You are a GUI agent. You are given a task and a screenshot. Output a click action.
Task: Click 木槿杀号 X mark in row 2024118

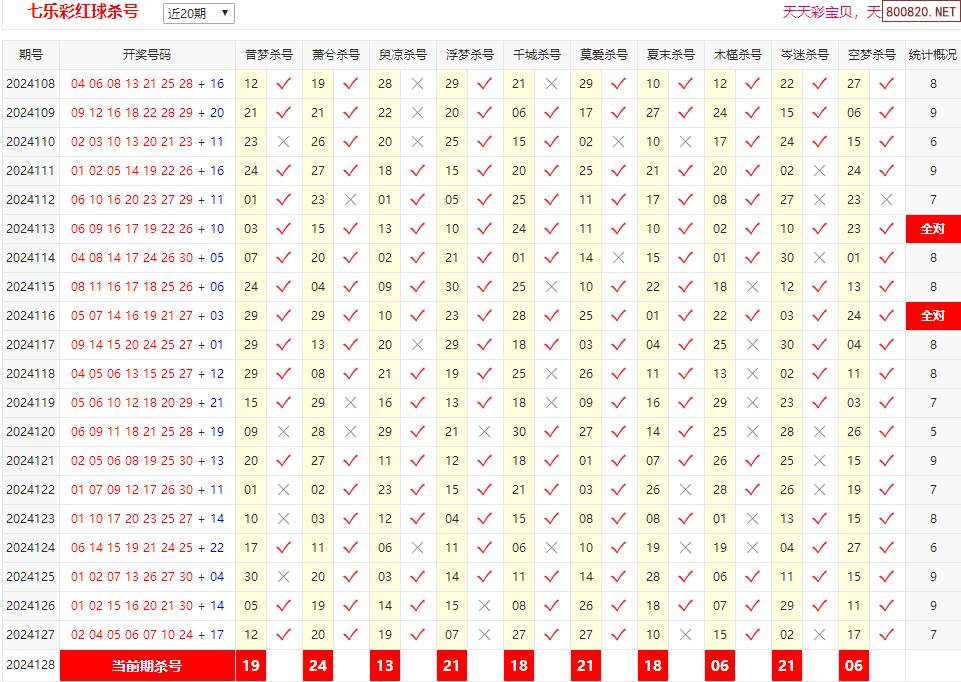[x=753, y=374]
